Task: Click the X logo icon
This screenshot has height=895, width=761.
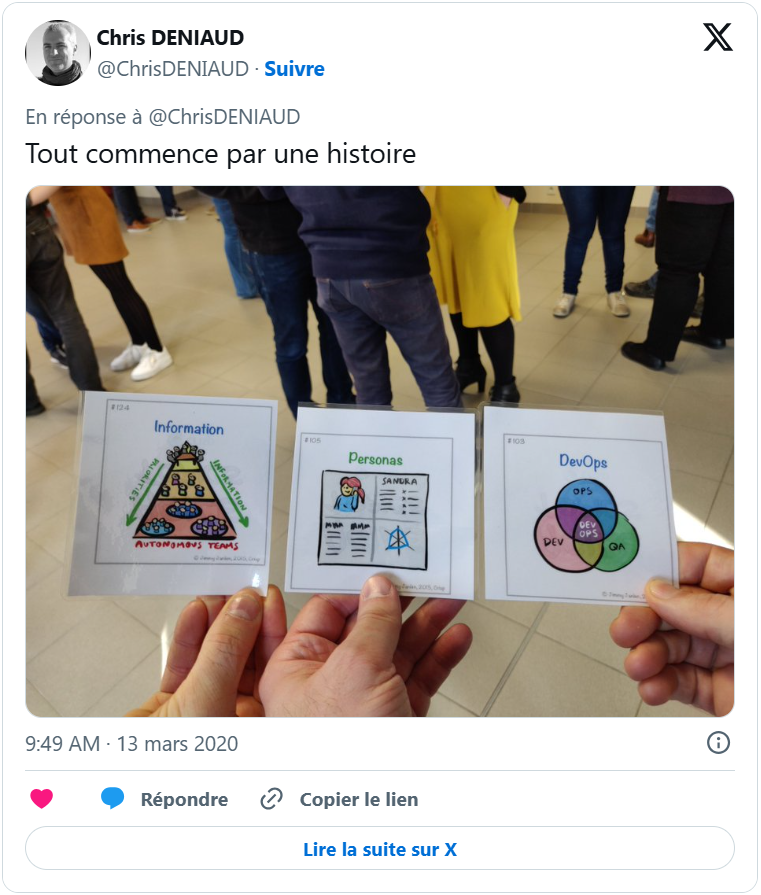Action: pyautogui.click(x=718, y=38)
